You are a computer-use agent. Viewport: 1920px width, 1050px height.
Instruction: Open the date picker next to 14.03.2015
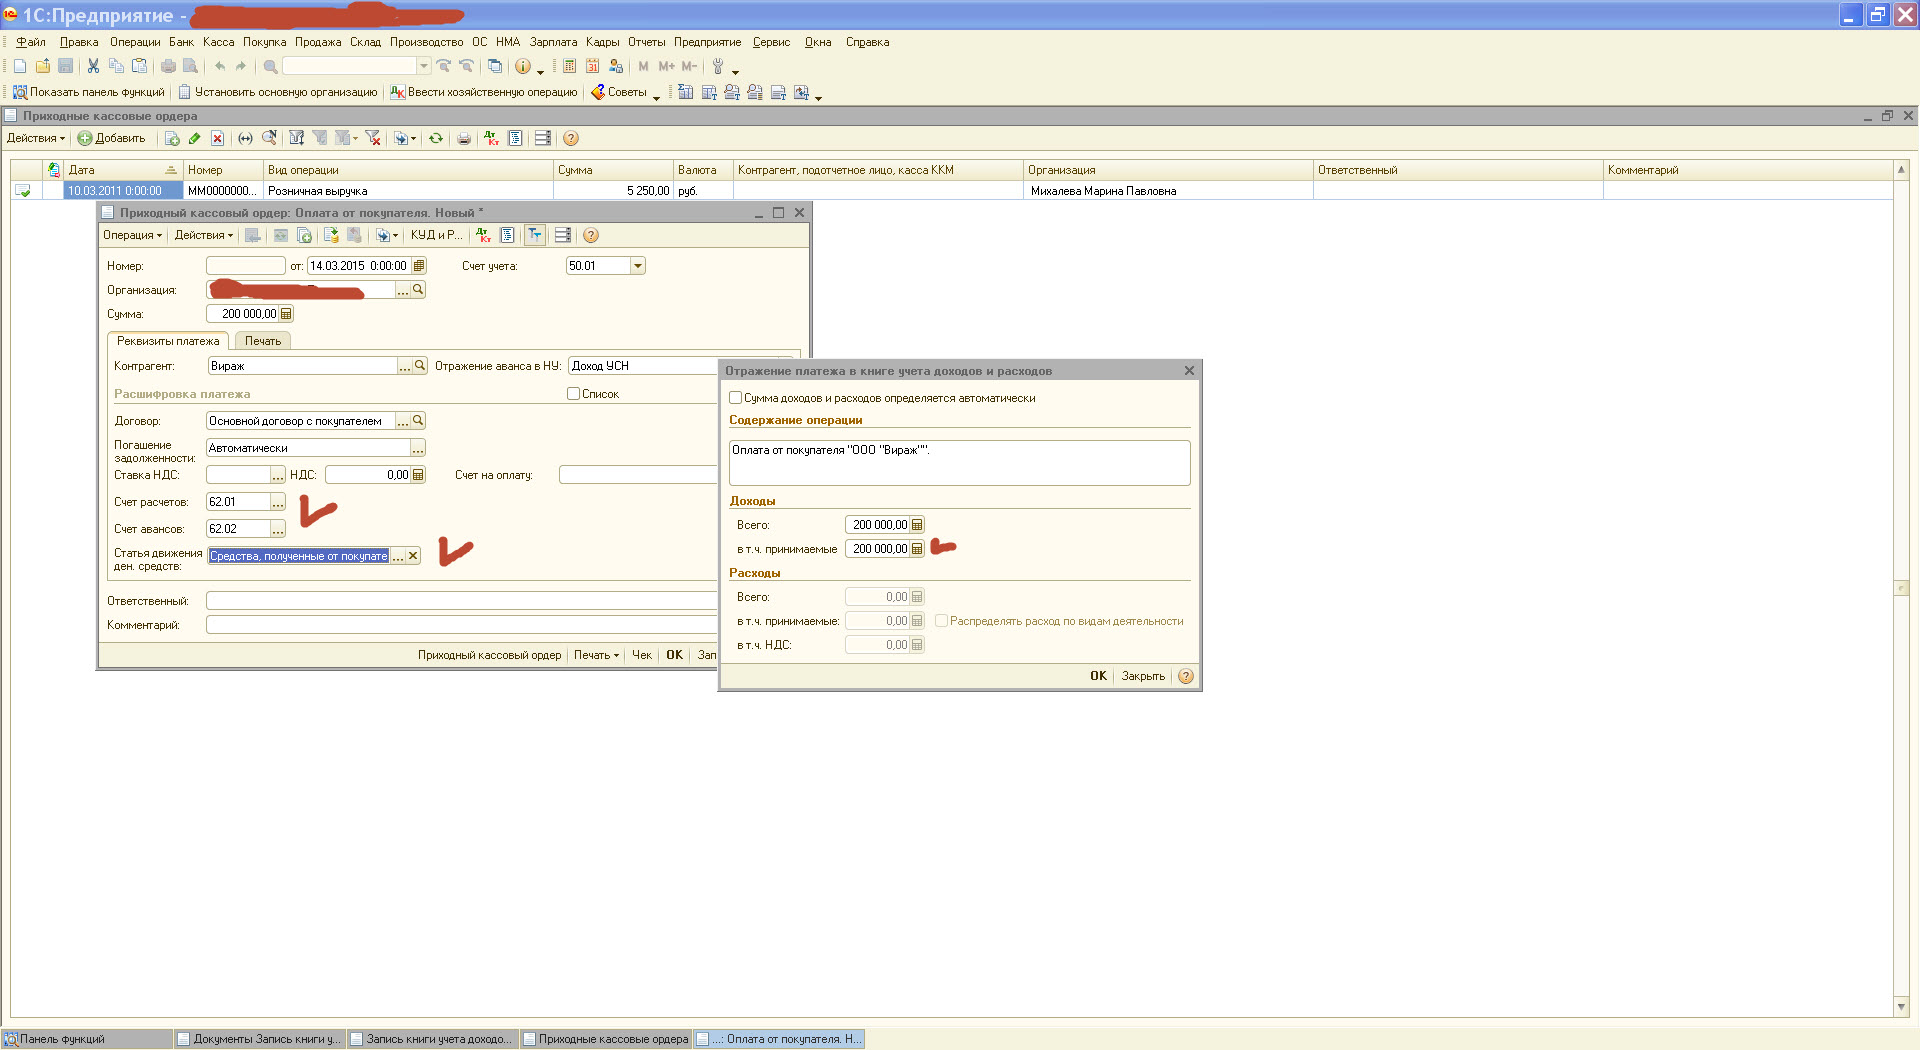click(x=419, y=266)
